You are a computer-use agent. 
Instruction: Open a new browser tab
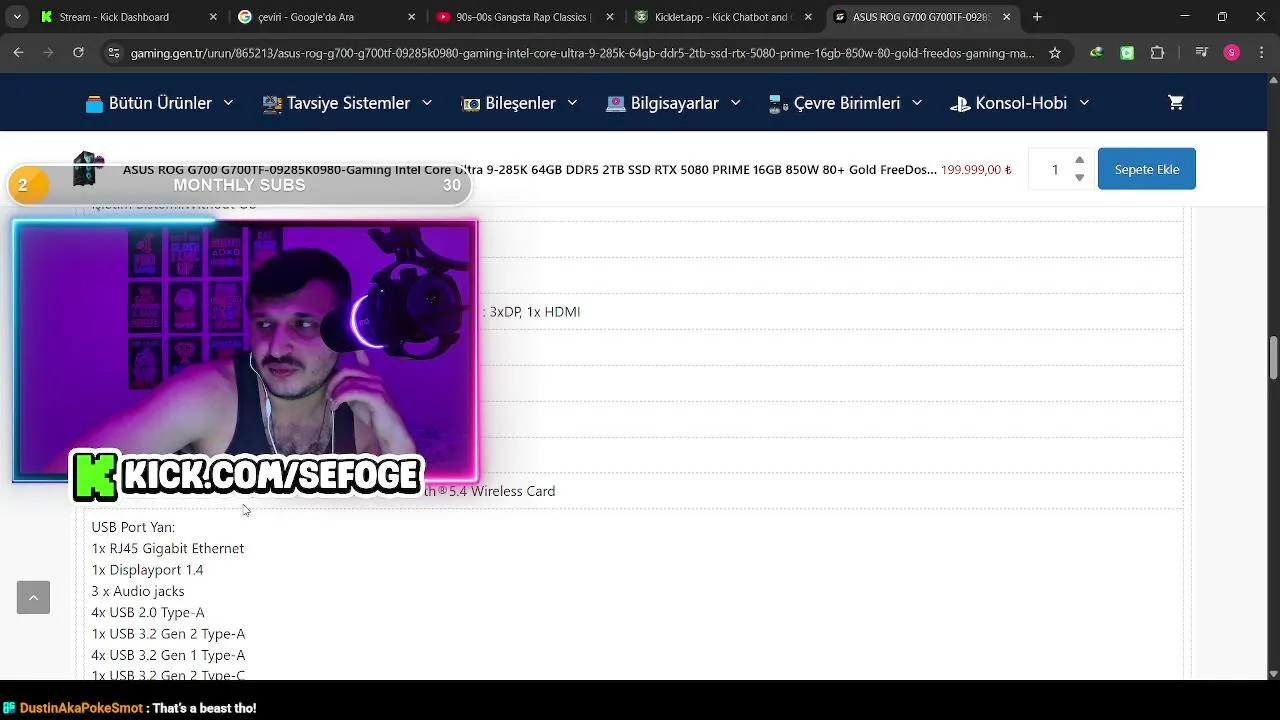[1037, 17]
